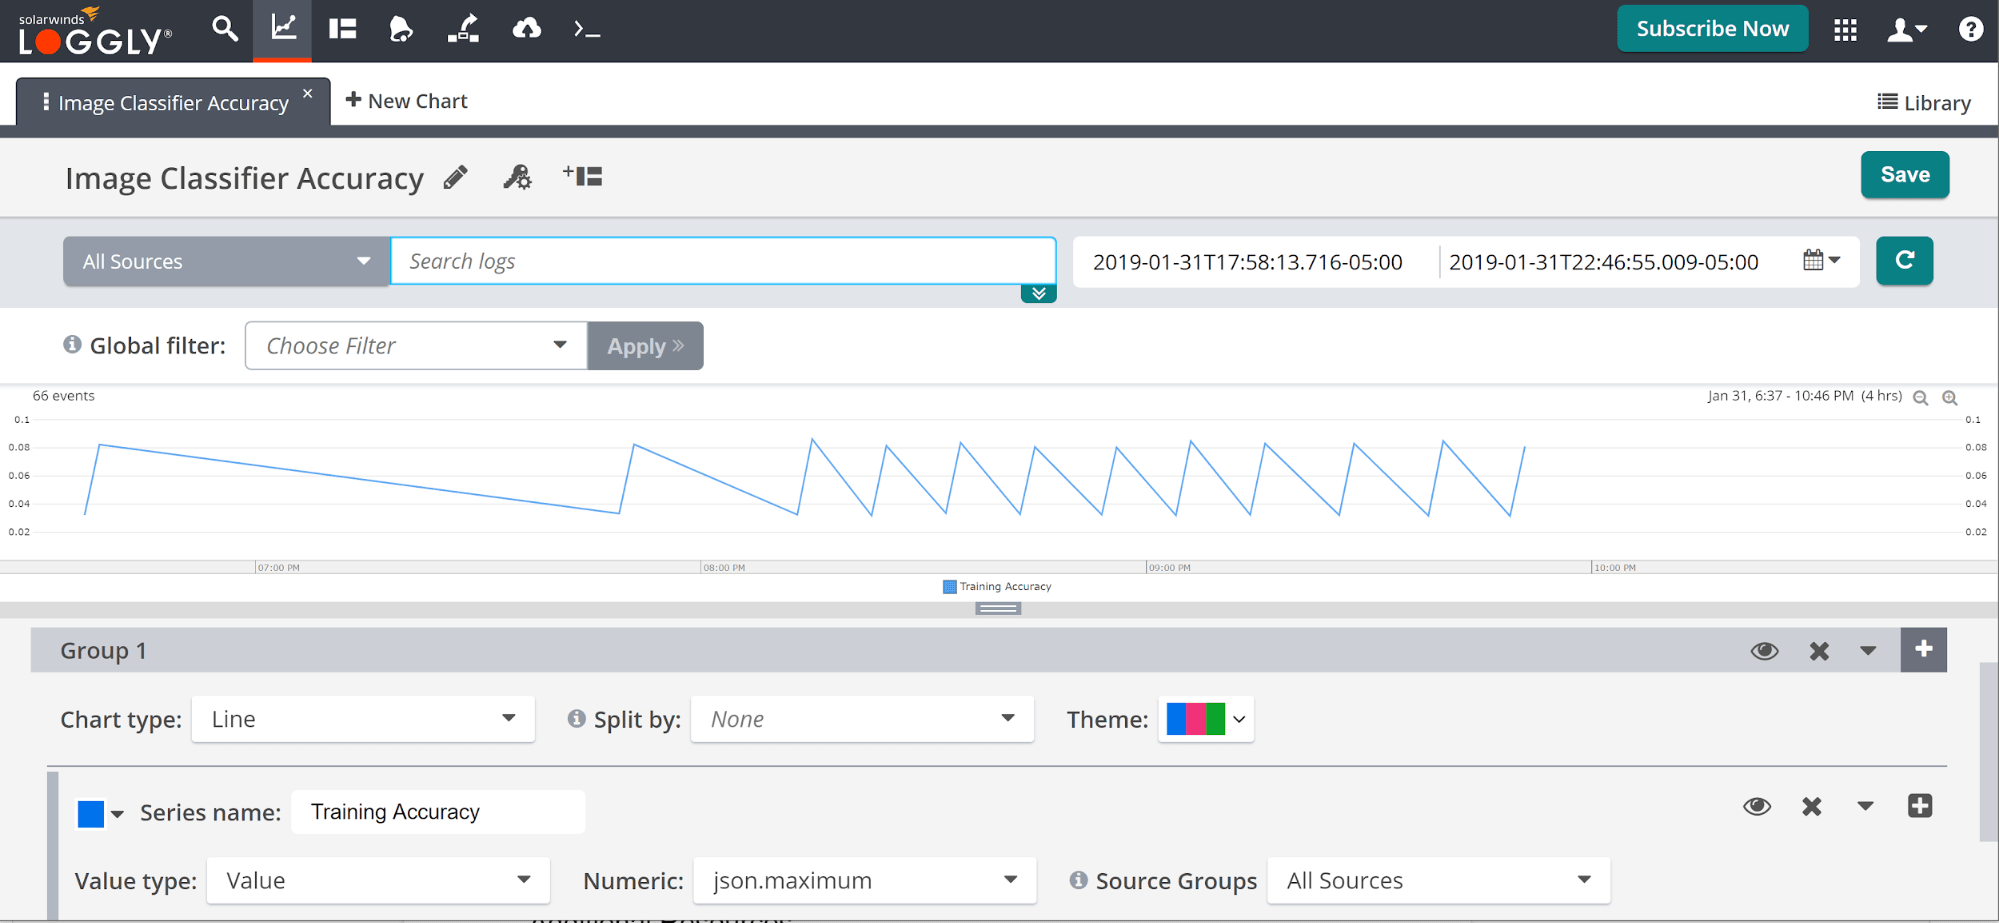Open a New Chart tab
1999x923 pixels.
click(x=406, y=101)
